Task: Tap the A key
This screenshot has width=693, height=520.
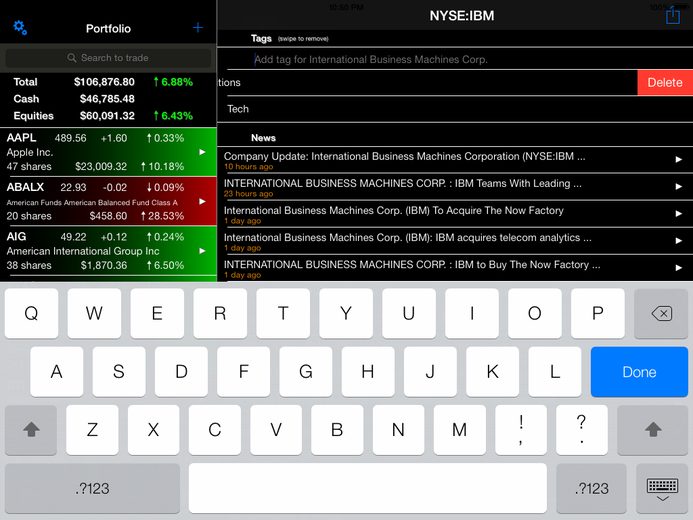Action: [x=57, y=372]
